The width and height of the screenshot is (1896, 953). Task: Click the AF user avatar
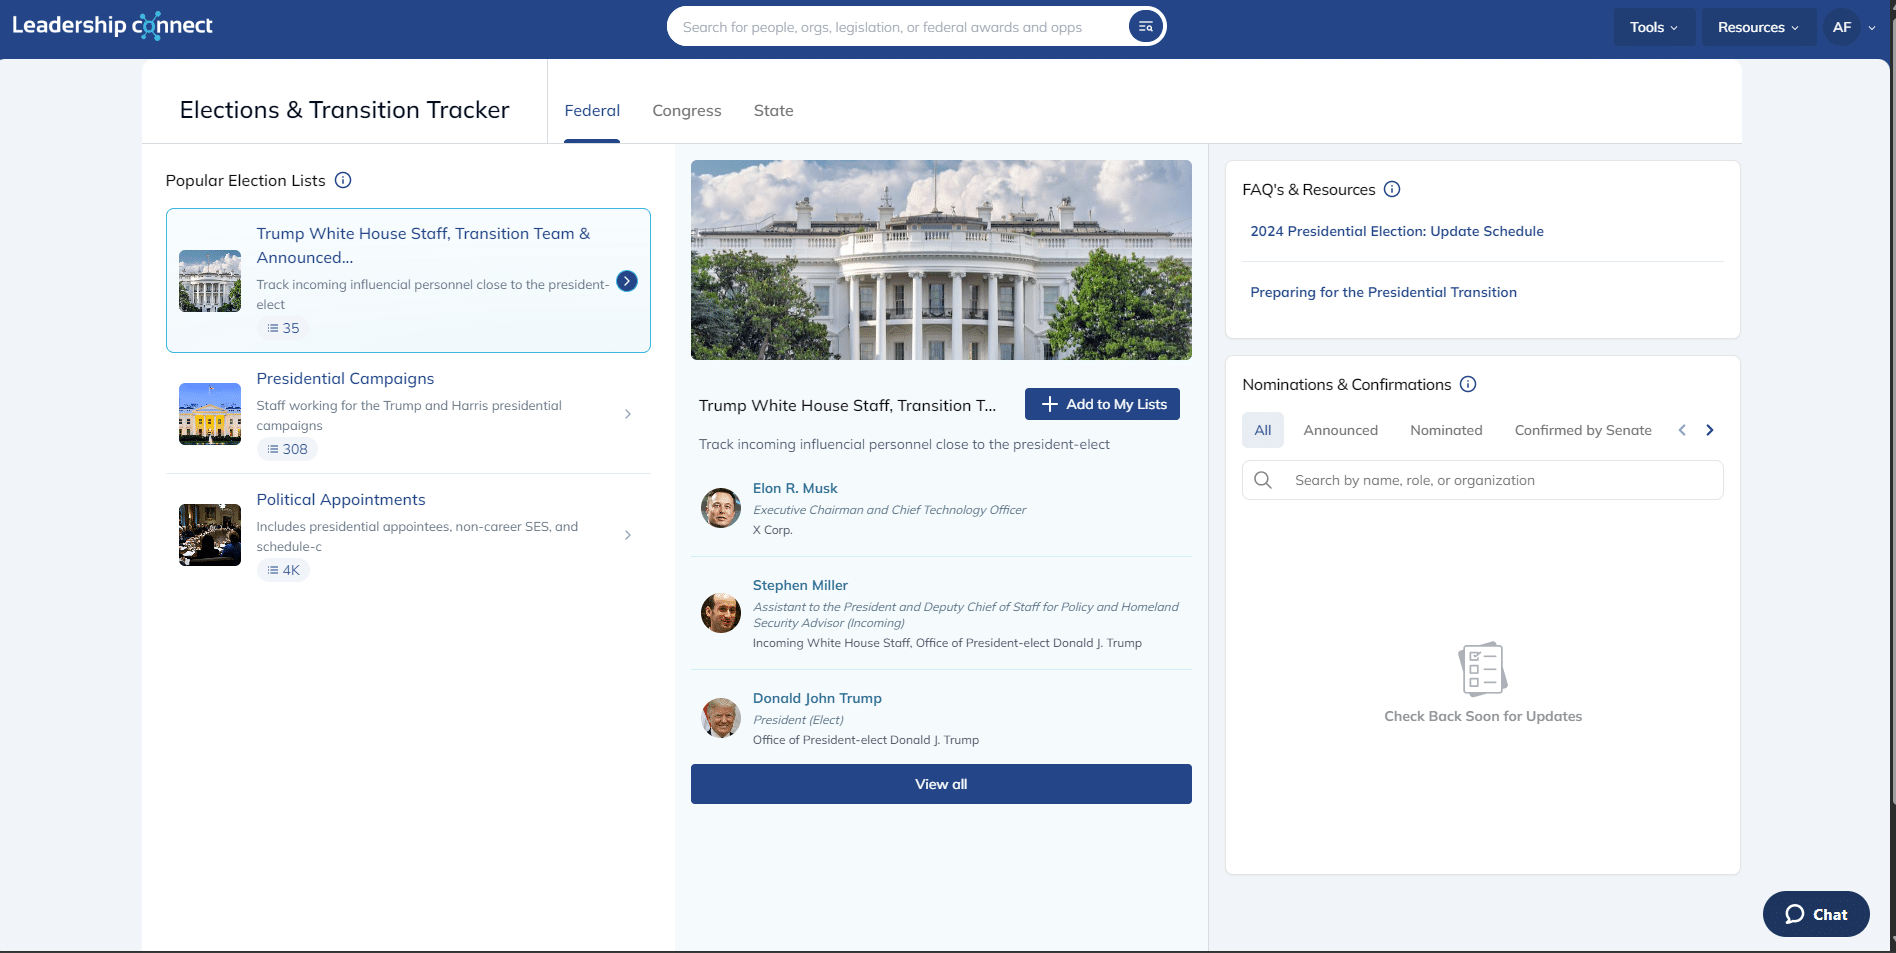click(x=1842, y=27)
